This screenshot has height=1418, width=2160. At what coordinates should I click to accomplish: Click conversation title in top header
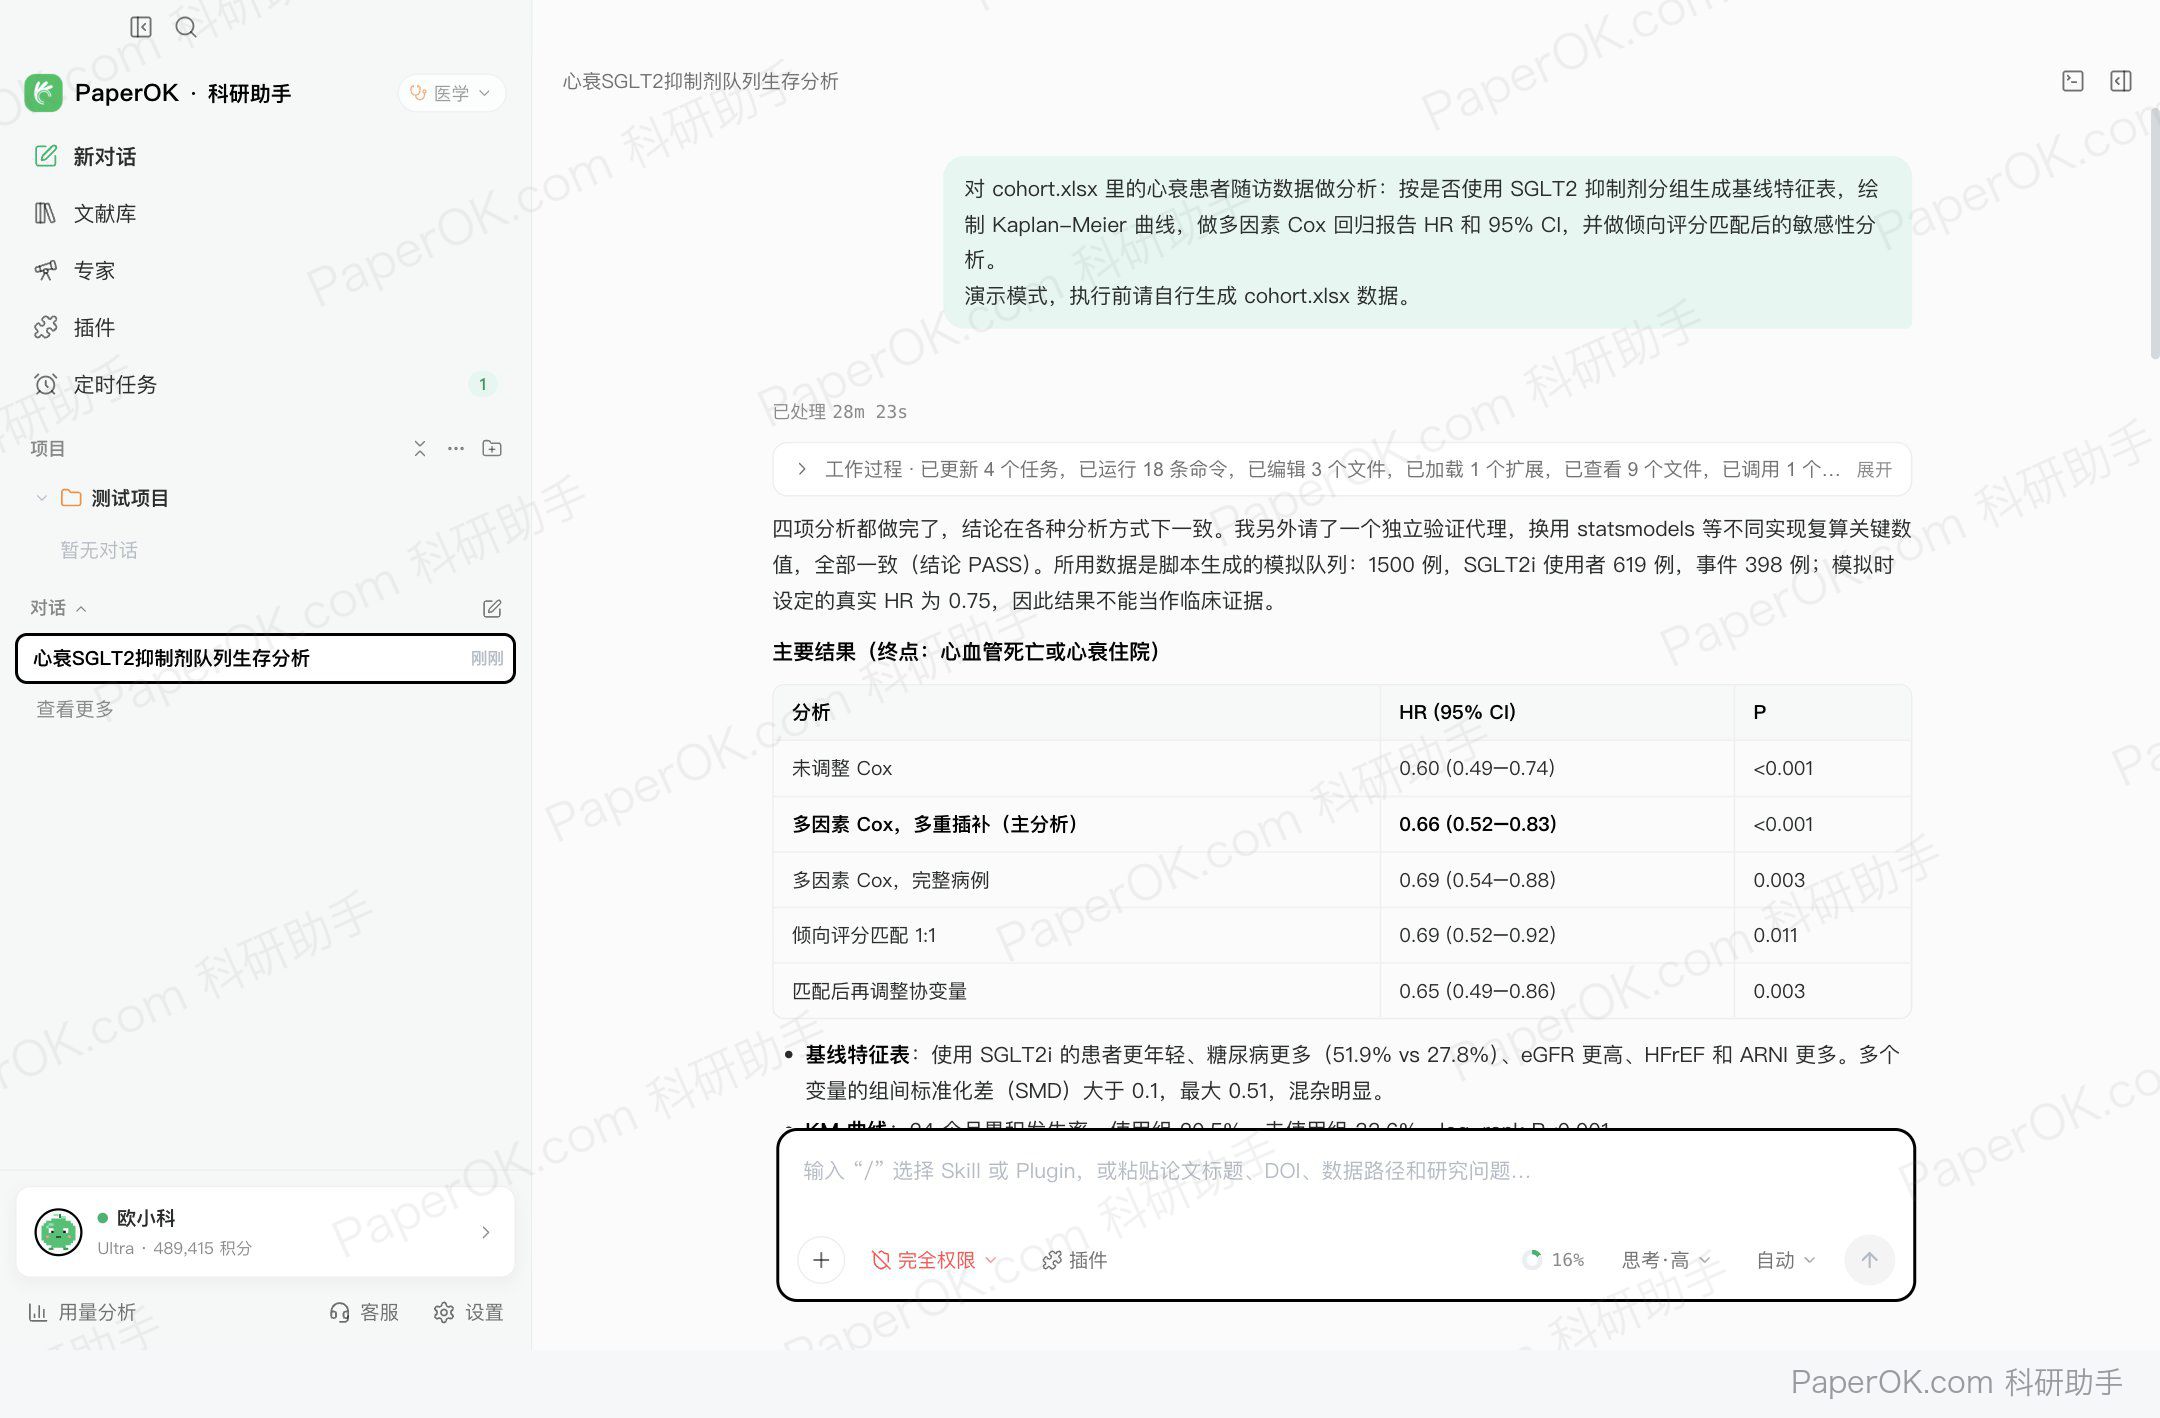click(700, 81)
